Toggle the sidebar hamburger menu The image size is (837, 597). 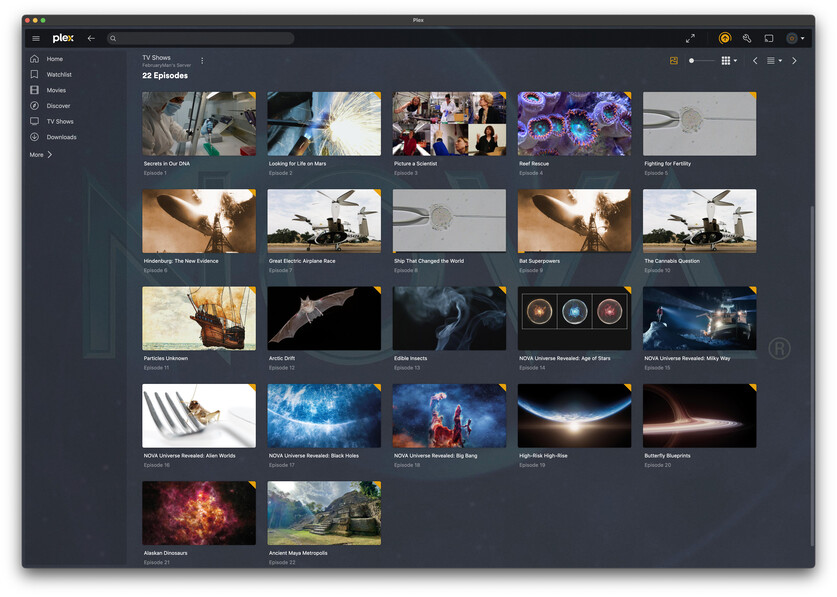pyautogui.click(x=36, y=38)
